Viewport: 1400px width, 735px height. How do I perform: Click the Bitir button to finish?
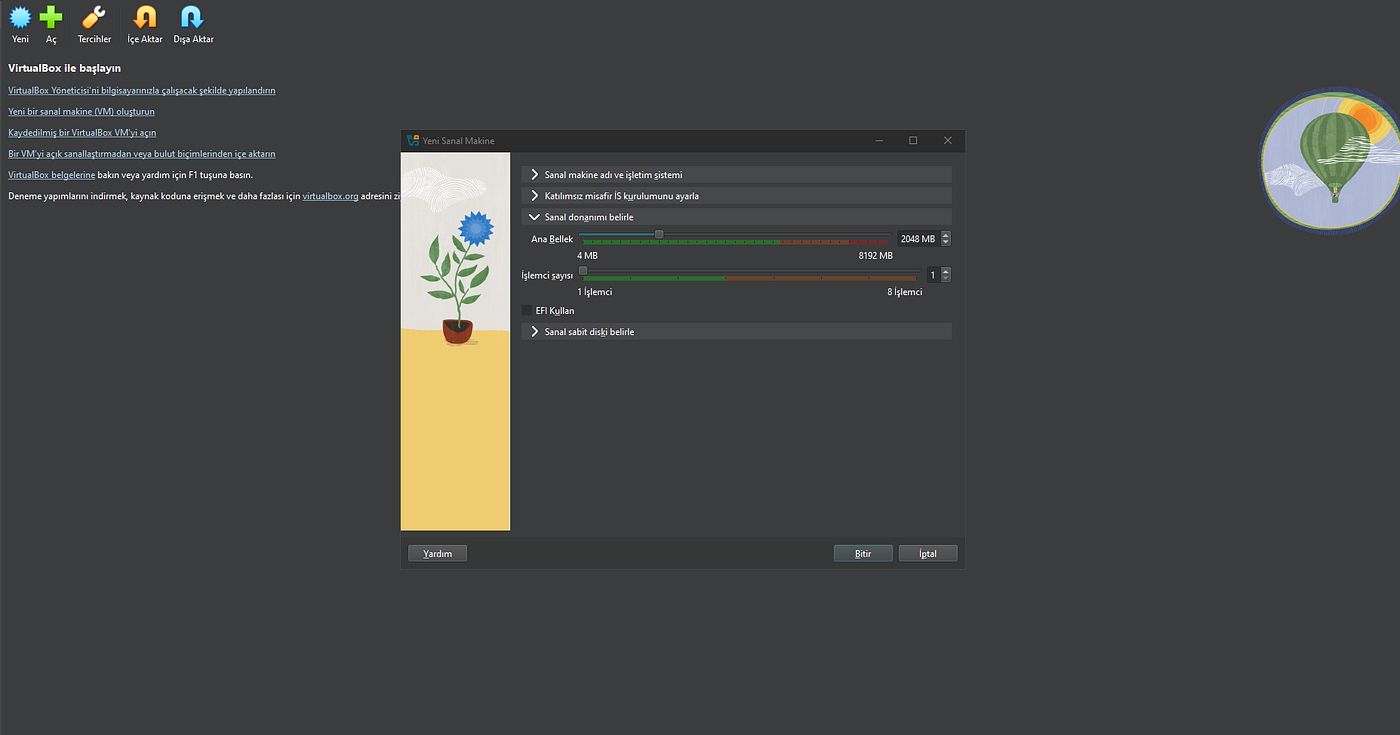[863, 553]
